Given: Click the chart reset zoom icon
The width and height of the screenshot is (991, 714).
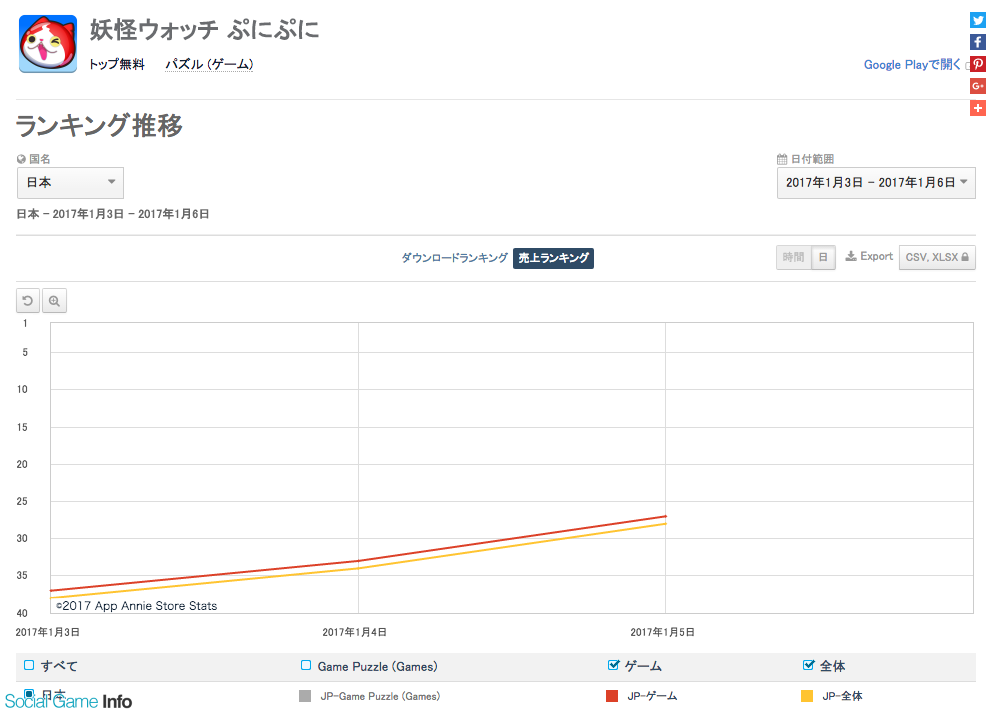Looking at the screenshot, I should pos(28,301).
